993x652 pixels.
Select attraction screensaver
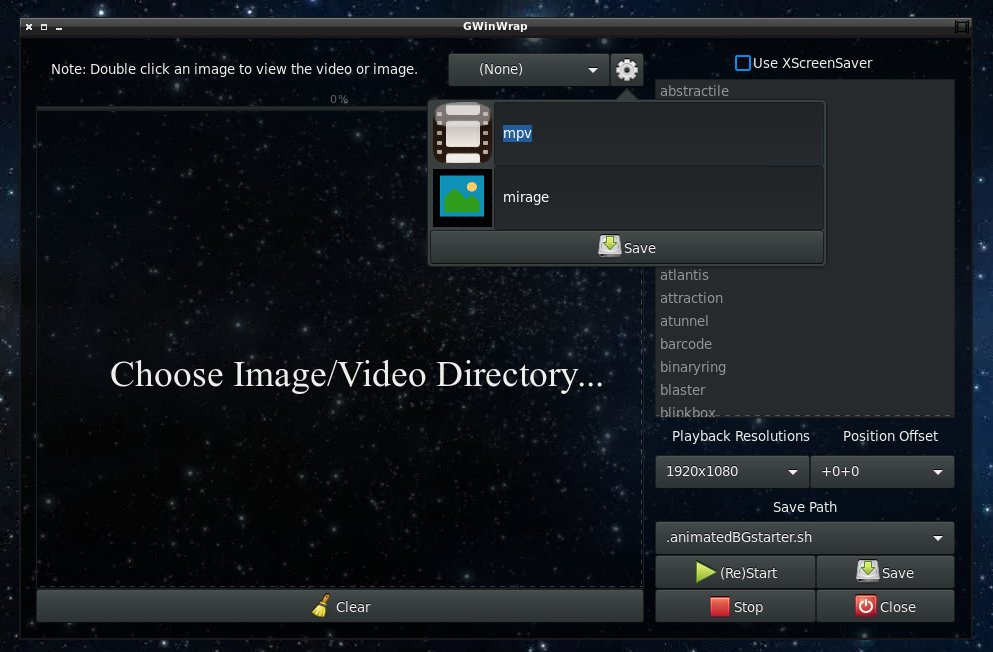tap(804, 298)
